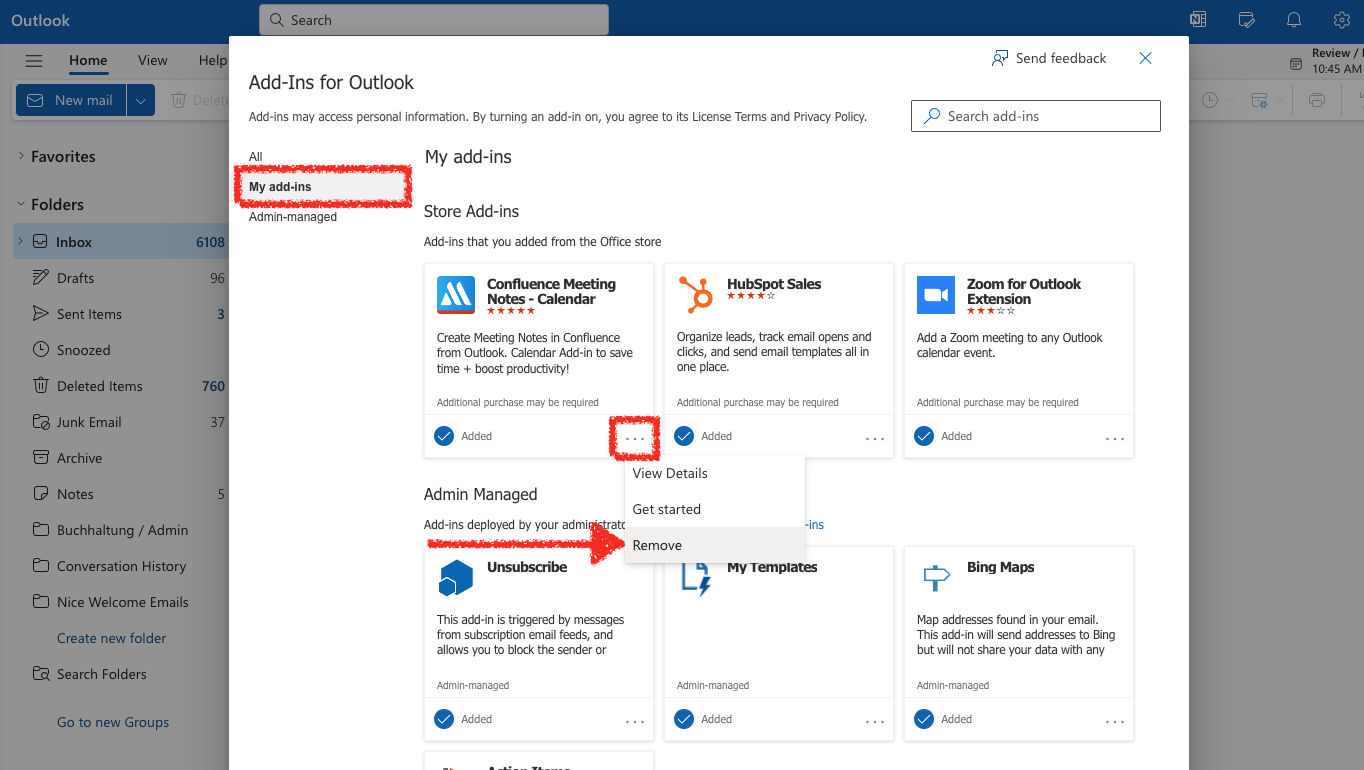Click the Snoozed clock icon
The height and width of the screenshot is (770, 1364).
click(x=40, y=350)
